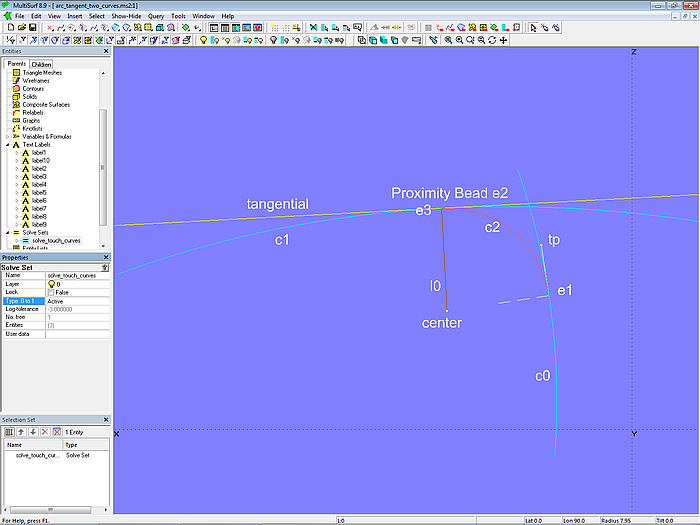Click the rotate view icon
The image size is (700, 525).
tap(492, 40)
